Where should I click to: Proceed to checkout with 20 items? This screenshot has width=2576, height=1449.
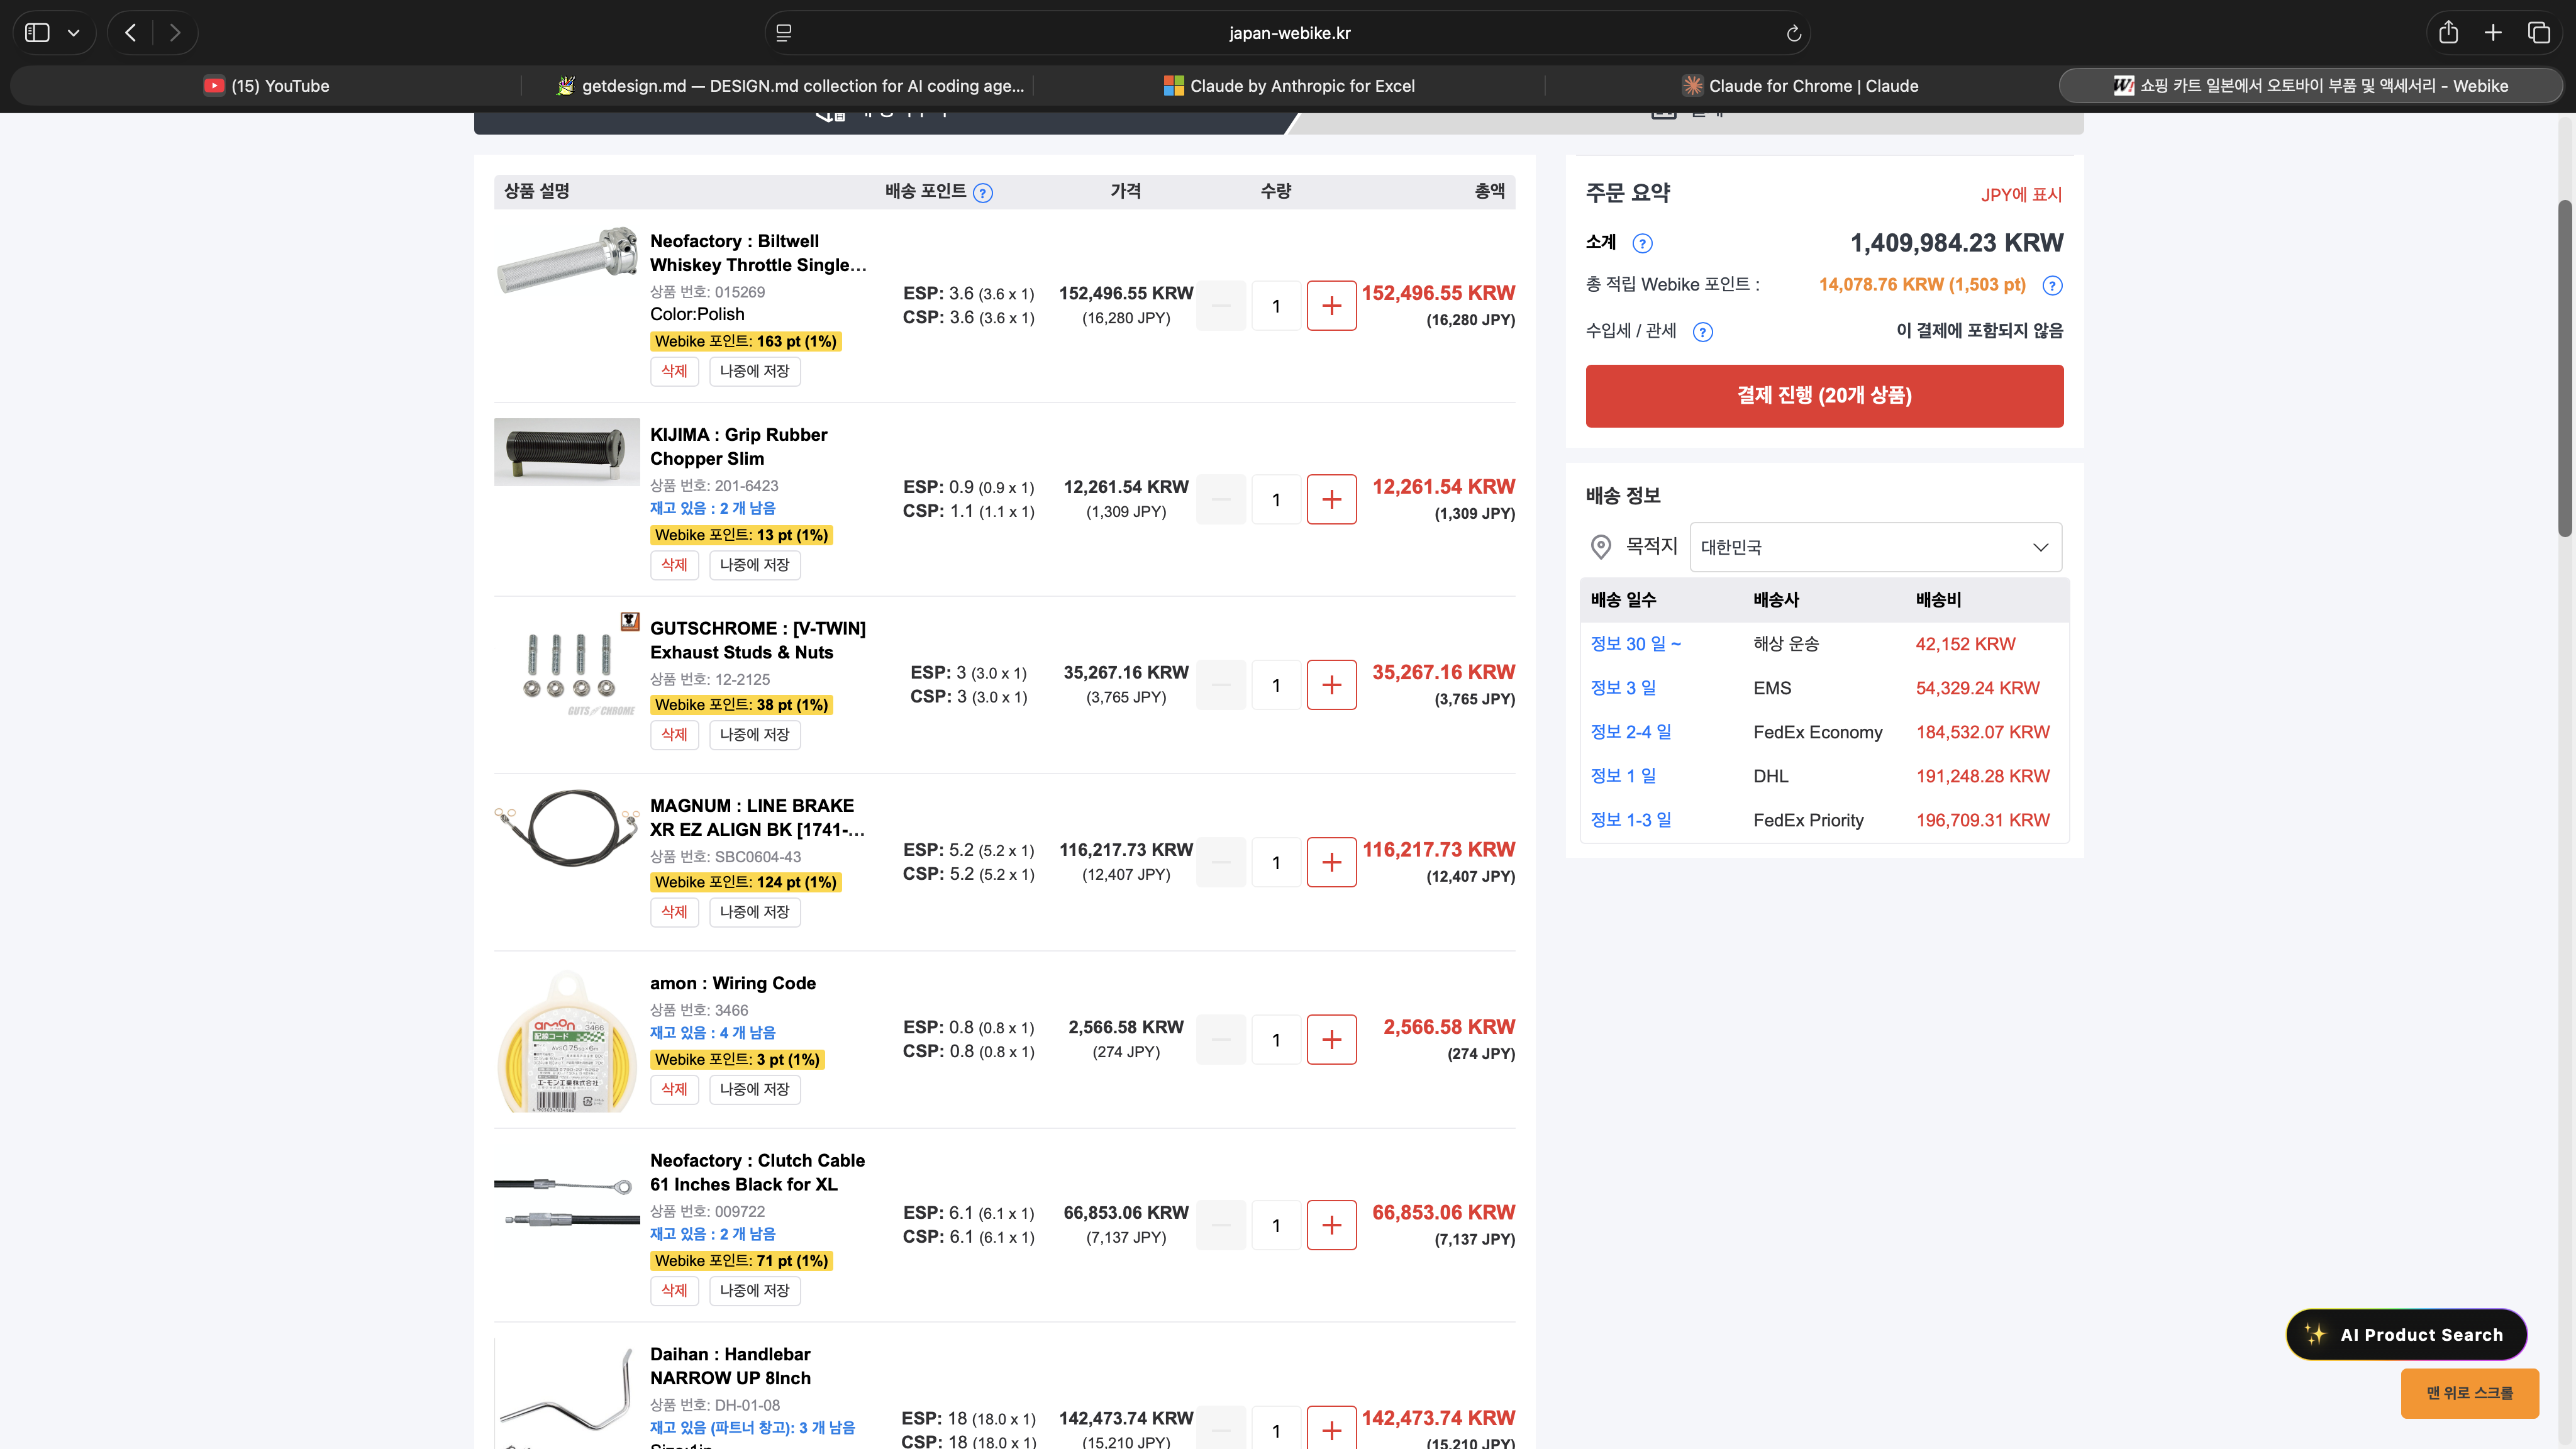tap(1824, 396)
